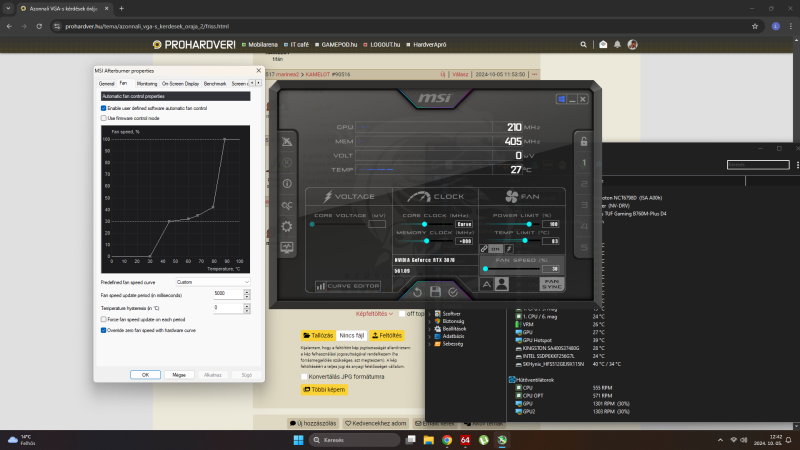Expand the Adatbázis tree node in AIDA64
This screenshot has height=450, width=800.
coord(430,336)
